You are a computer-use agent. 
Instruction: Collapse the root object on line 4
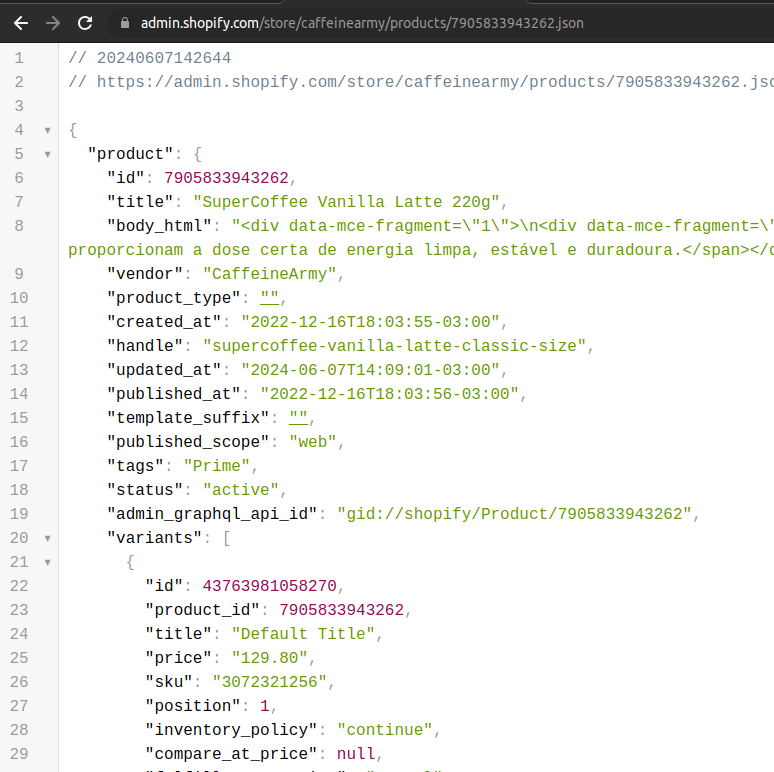click(x=47, y=130)
